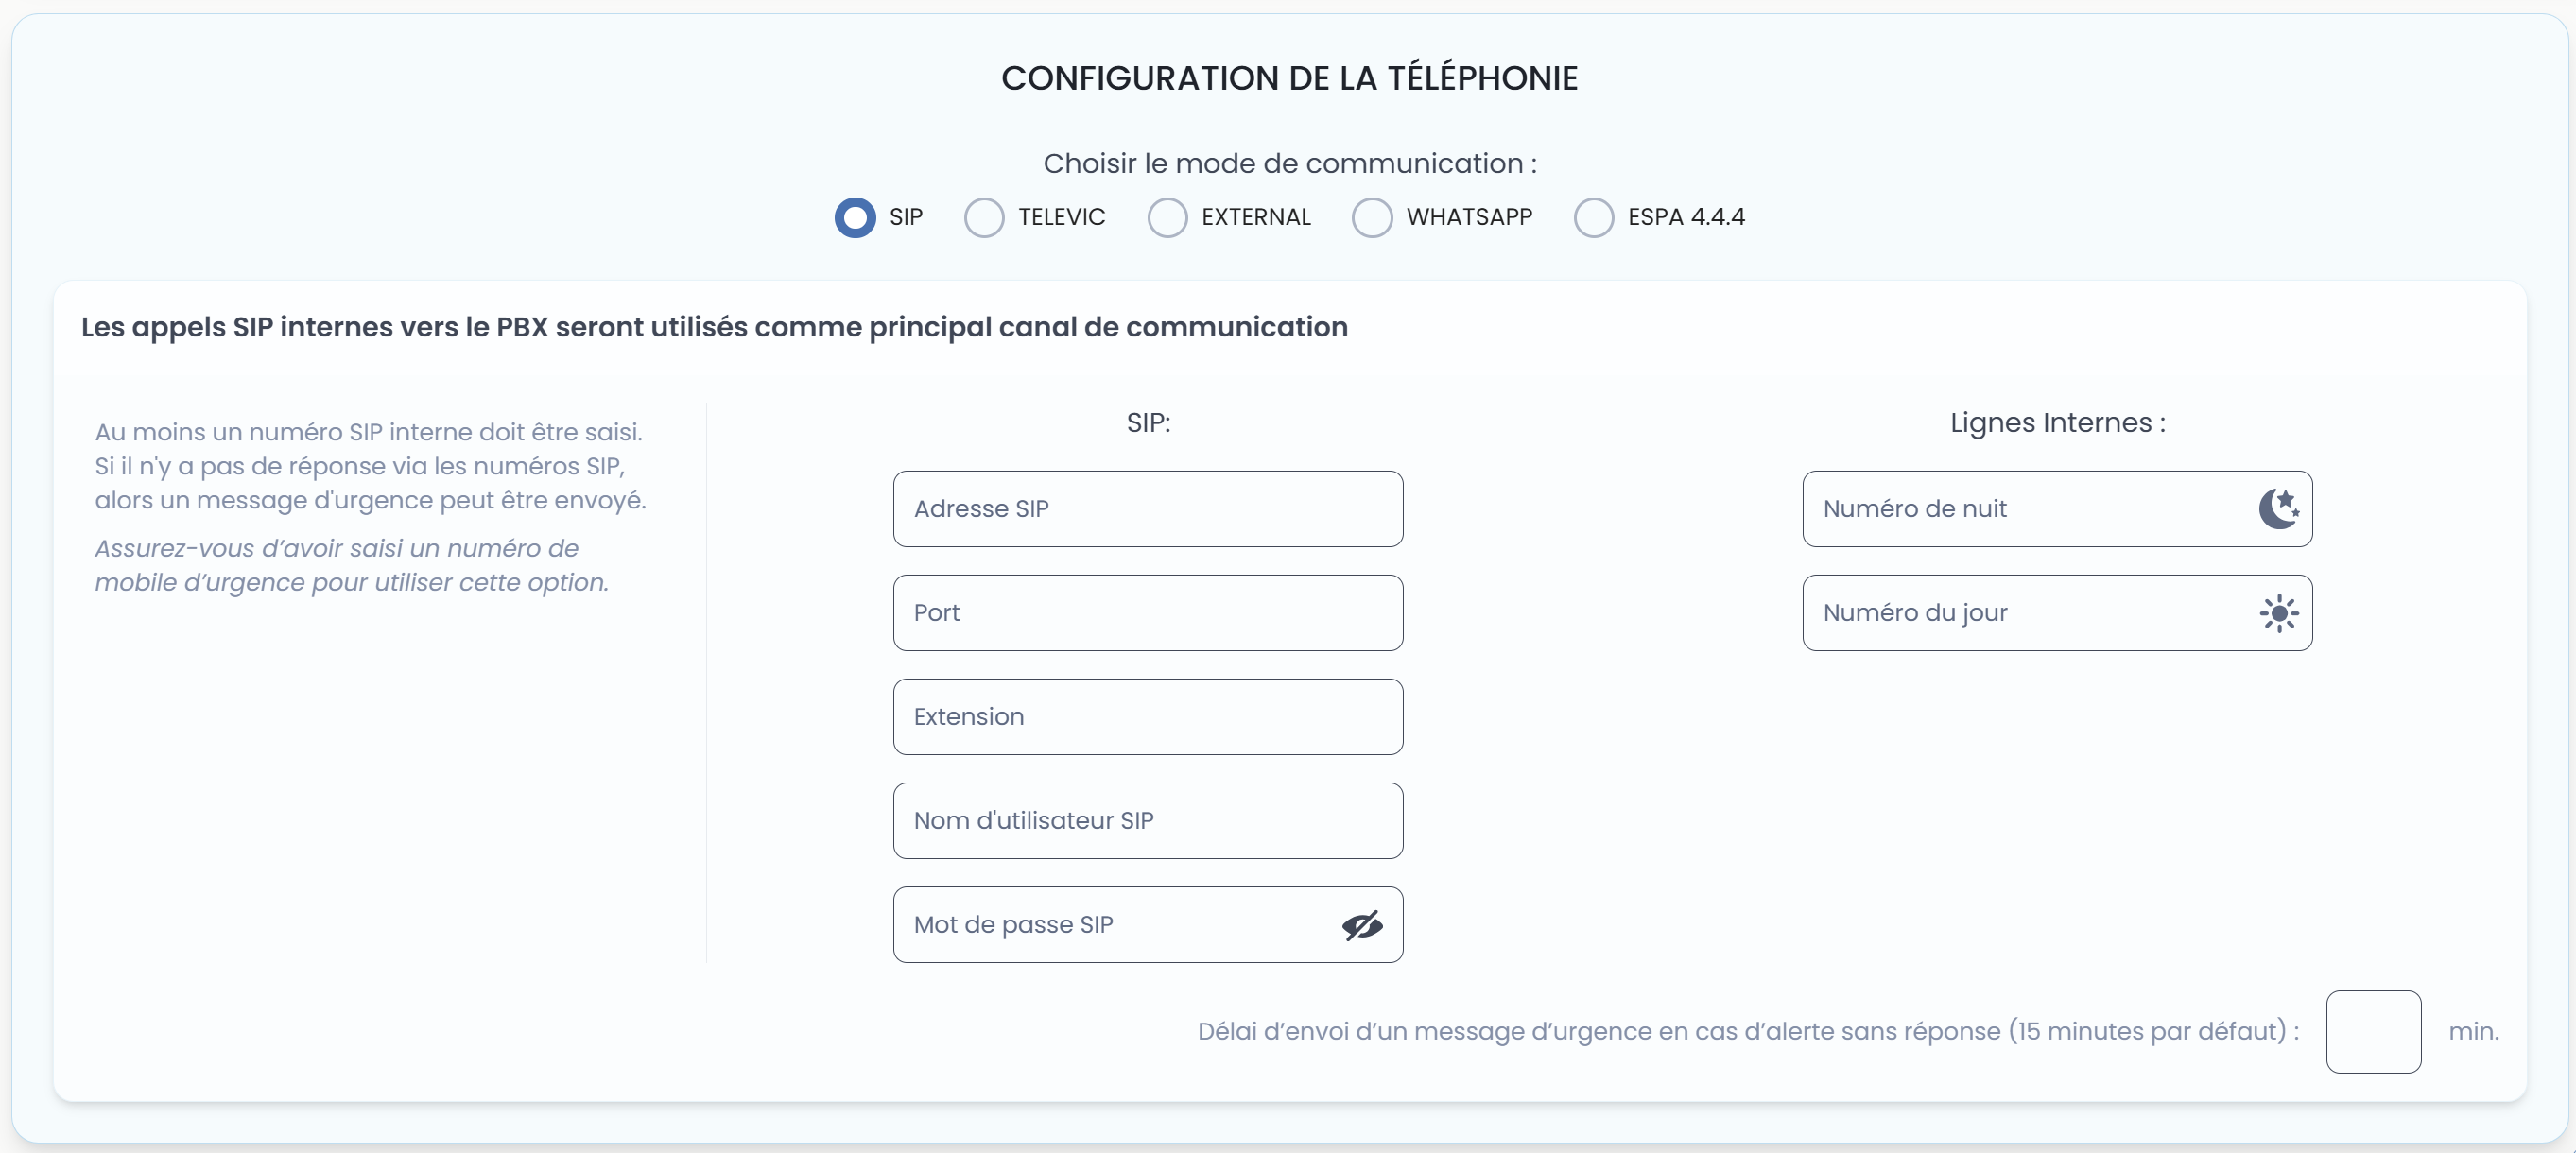Choose the ESPA 4.4.4 mode
2576x1153 pixels.
1592,217
